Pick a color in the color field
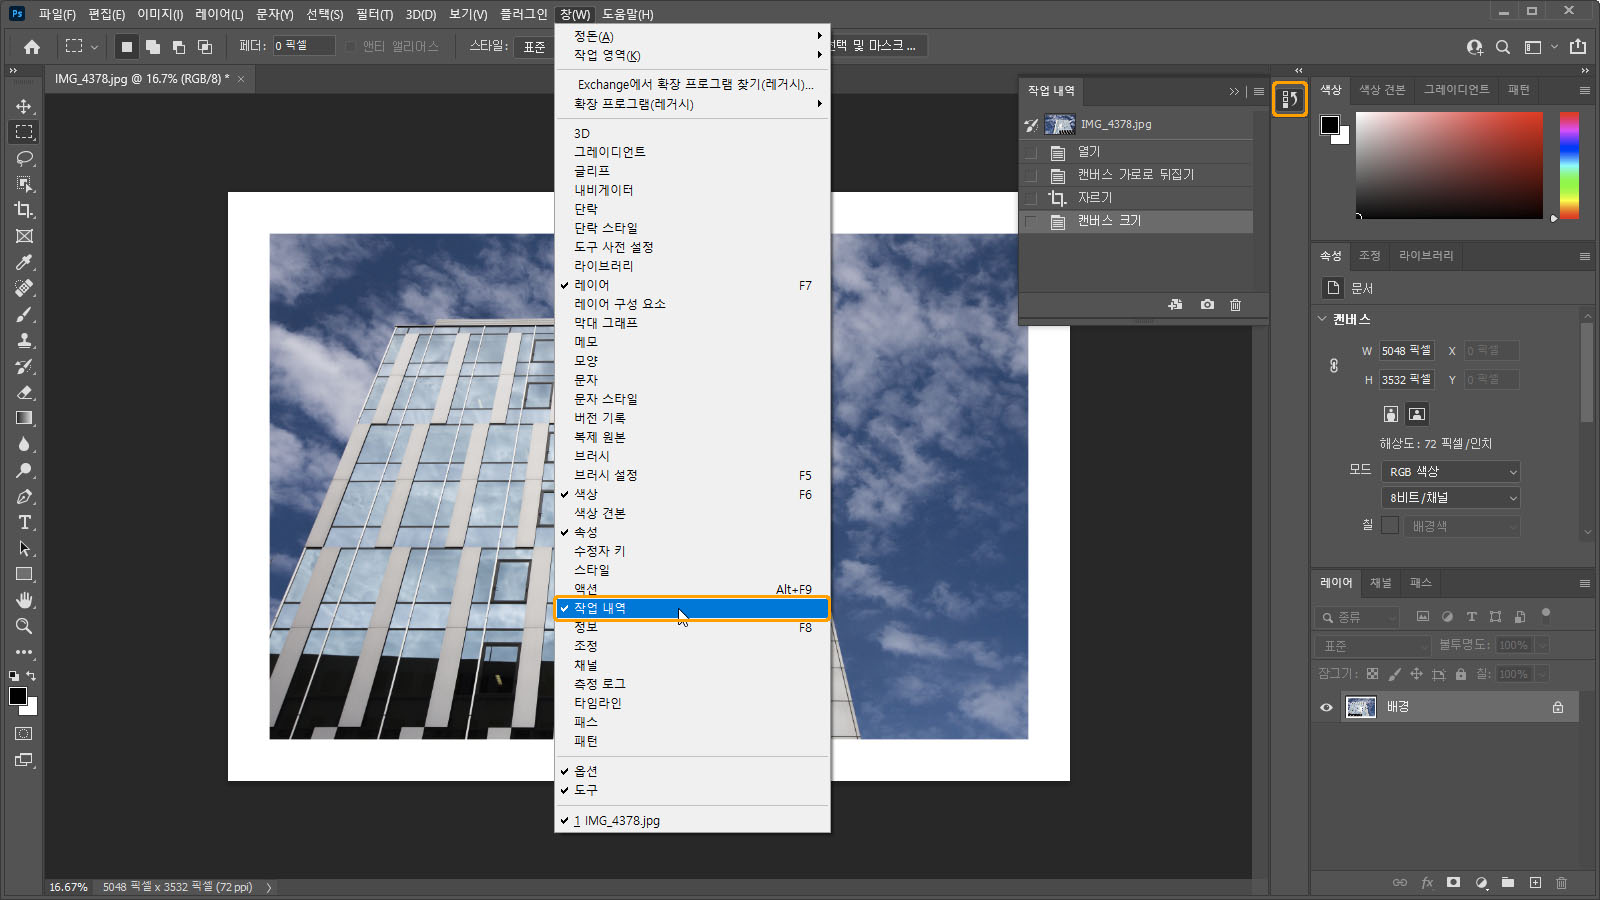 pos(1449,165)
